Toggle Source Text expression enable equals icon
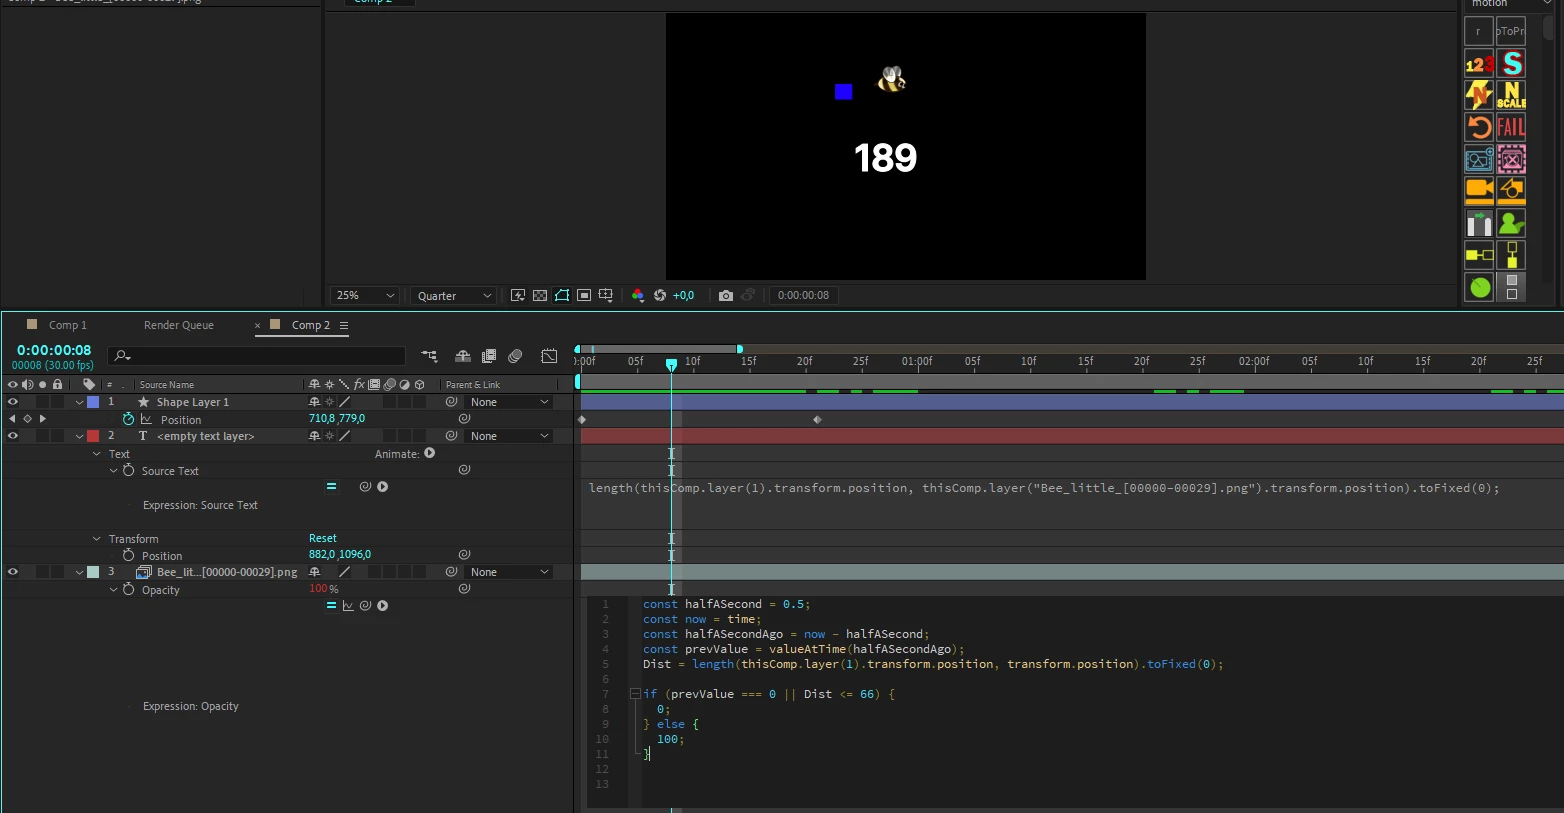The image size is (1564, 813). click(331, 487)
